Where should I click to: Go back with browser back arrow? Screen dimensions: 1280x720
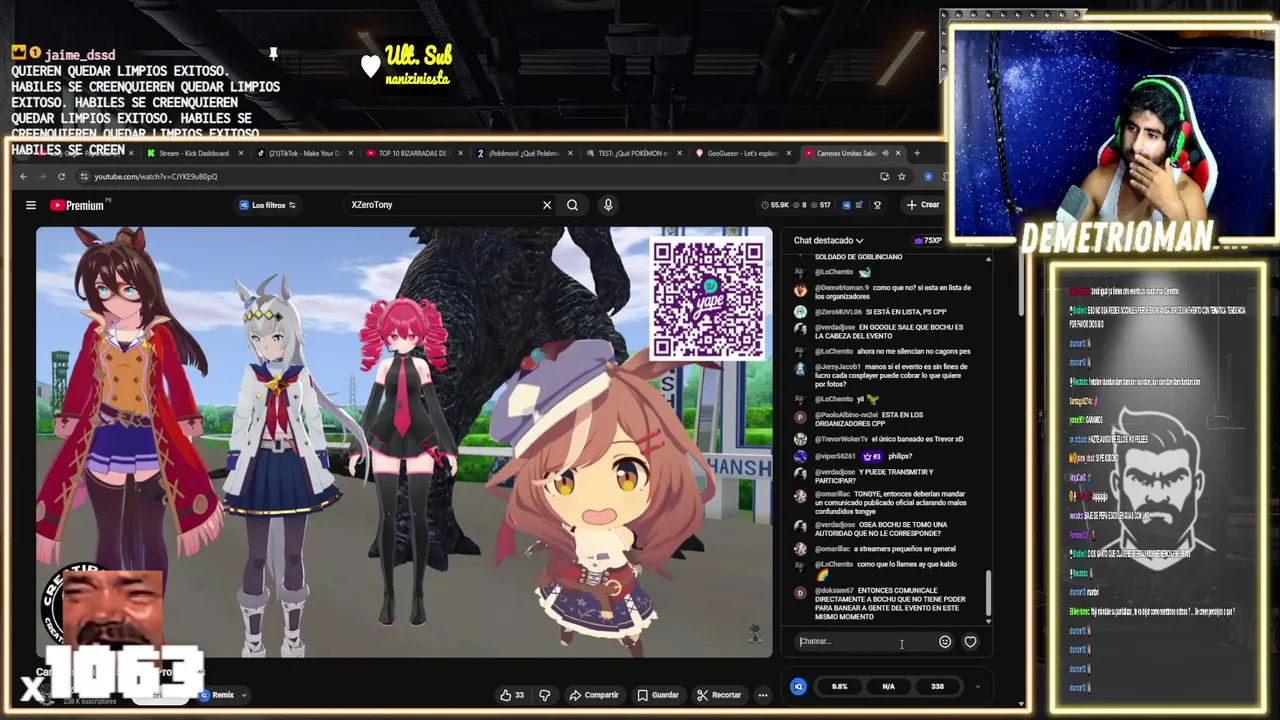point(24,176)
